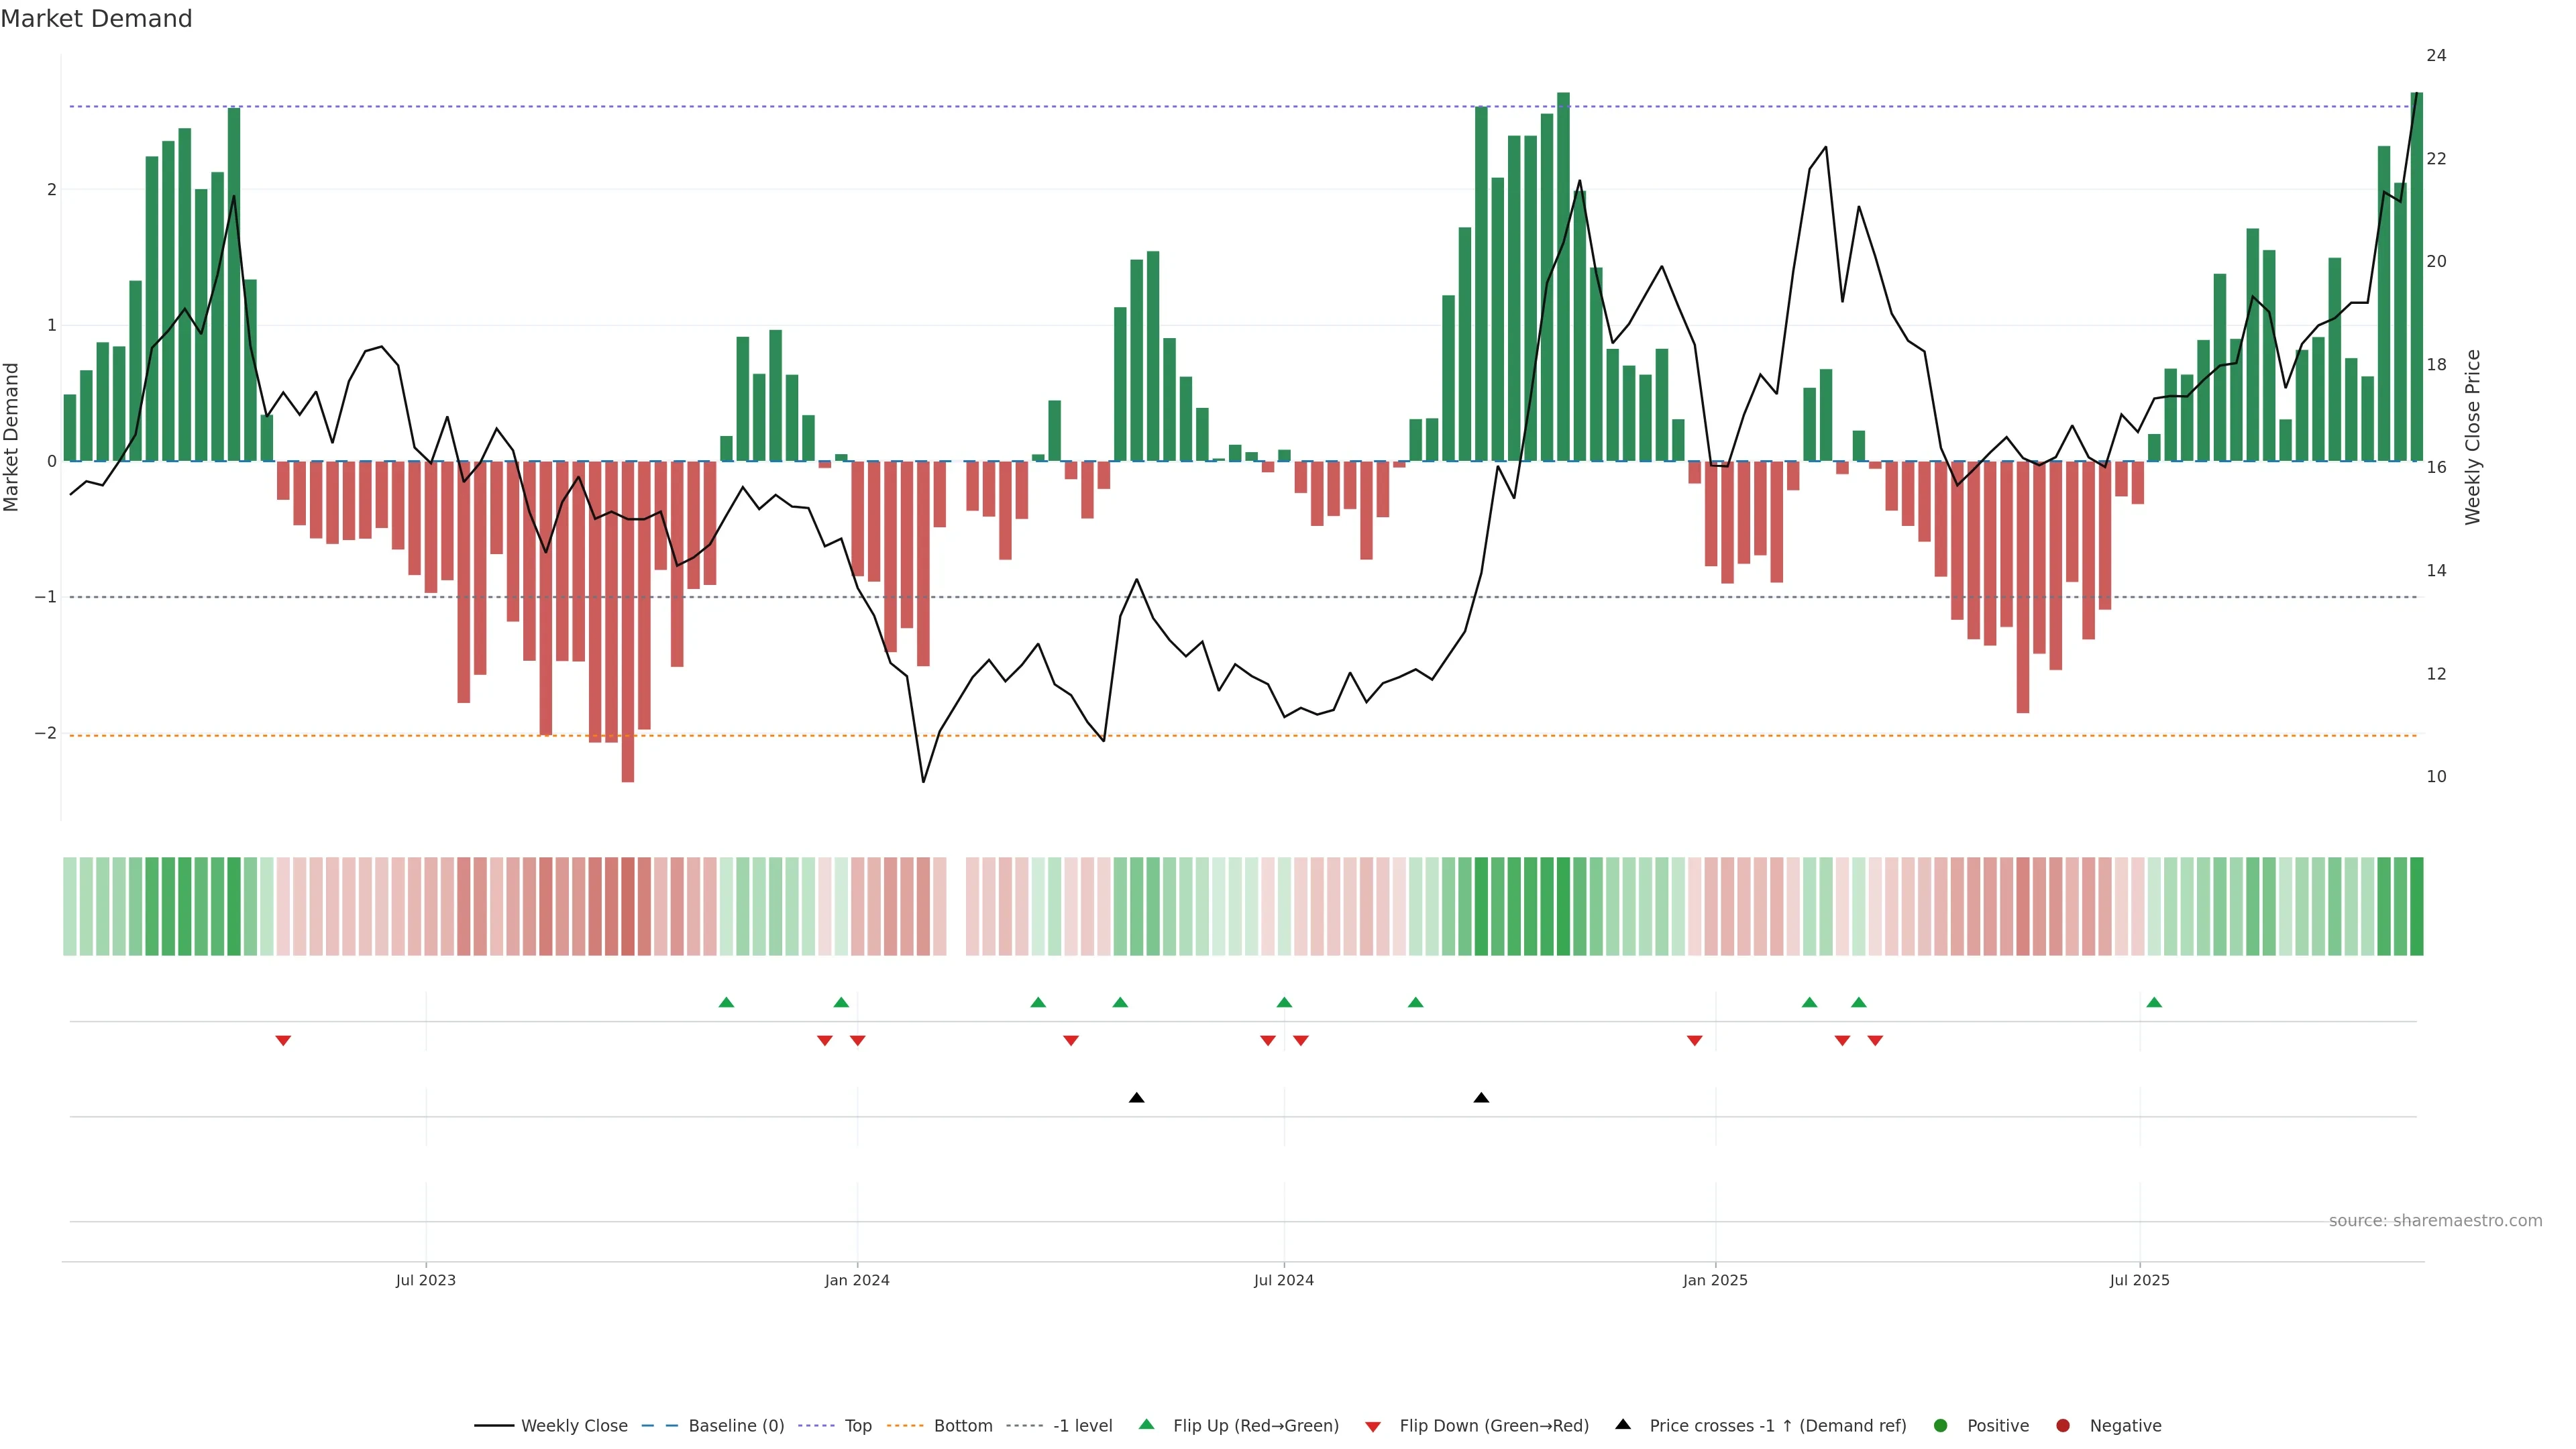Click the first black price-cross triangle marker
2576x1449 pixels.
[1136, 1098]
